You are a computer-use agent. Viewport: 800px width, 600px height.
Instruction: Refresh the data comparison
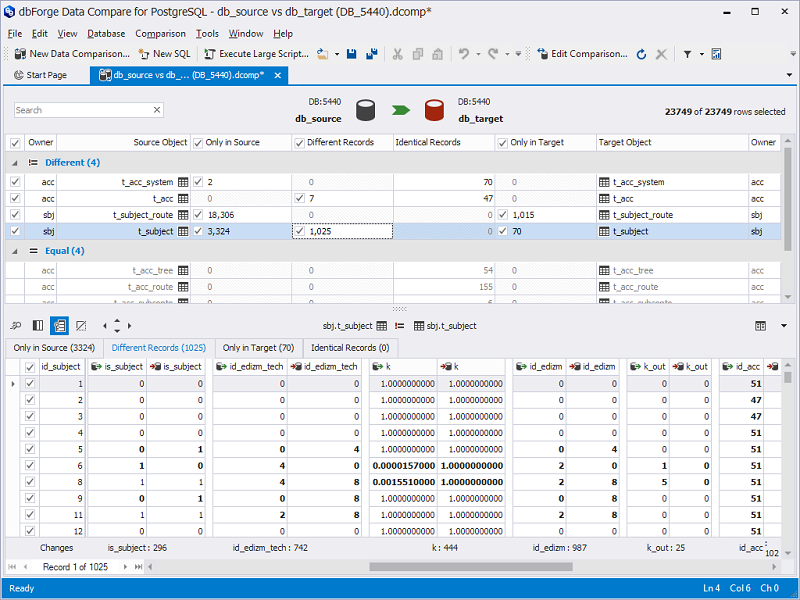(641, 54)
